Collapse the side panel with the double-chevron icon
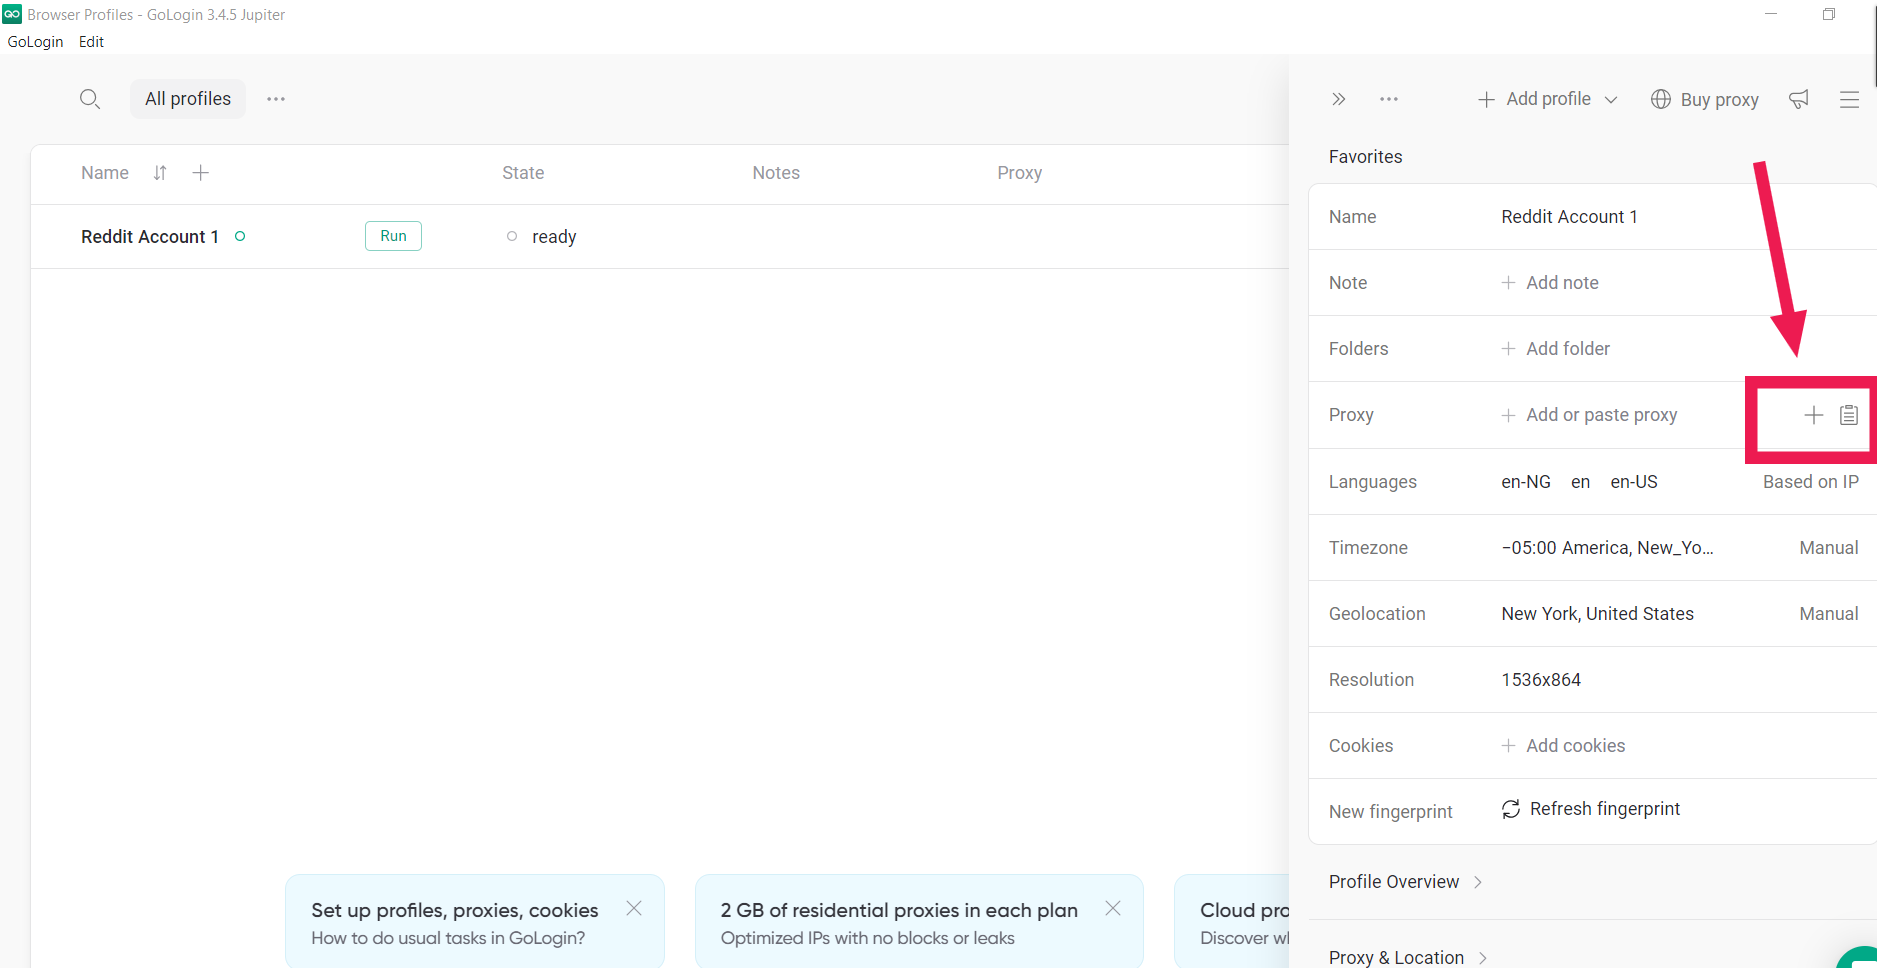The width and height of the screenshot is (1877, 968). coord(1339,99)
